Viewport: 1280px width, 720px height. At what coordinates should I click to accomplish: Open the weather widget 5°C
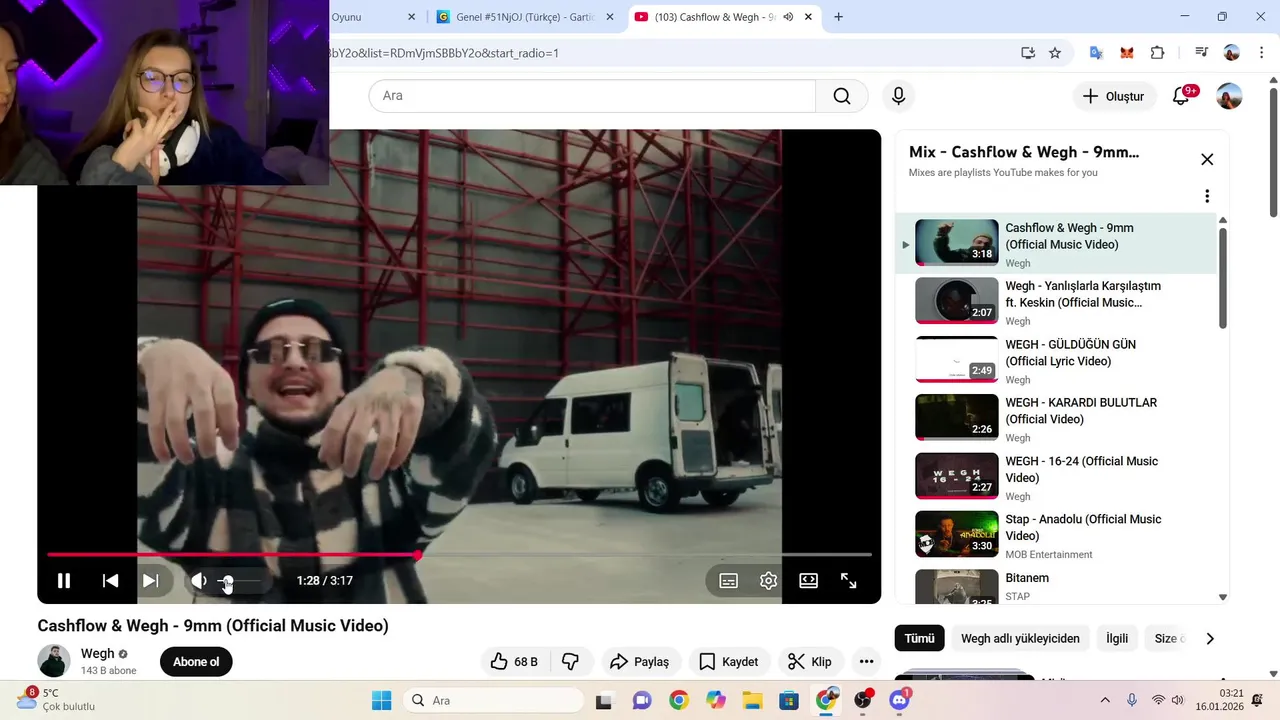(56, 699)
